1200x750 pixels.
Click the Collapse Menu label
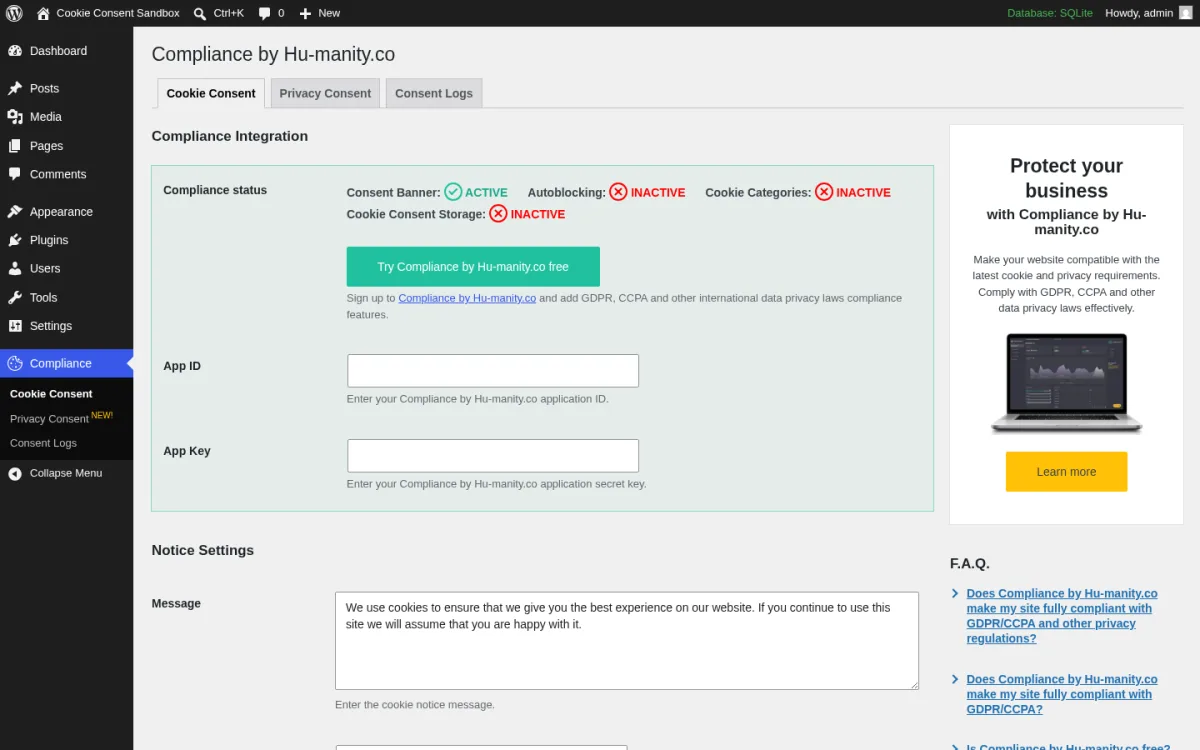point(66,473)
